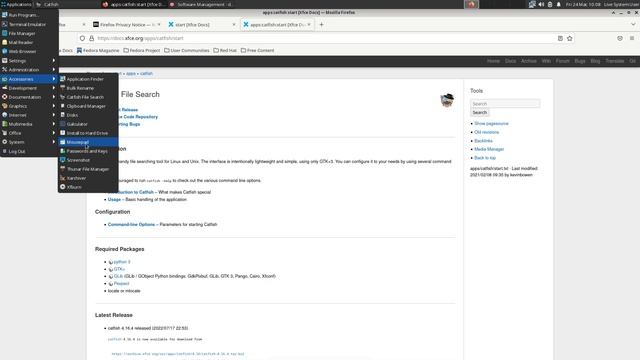Image resolution: width=640 pixels, height=360 pixels.
Task: Open the User Communities bookmarks folder
Action: 187,51
